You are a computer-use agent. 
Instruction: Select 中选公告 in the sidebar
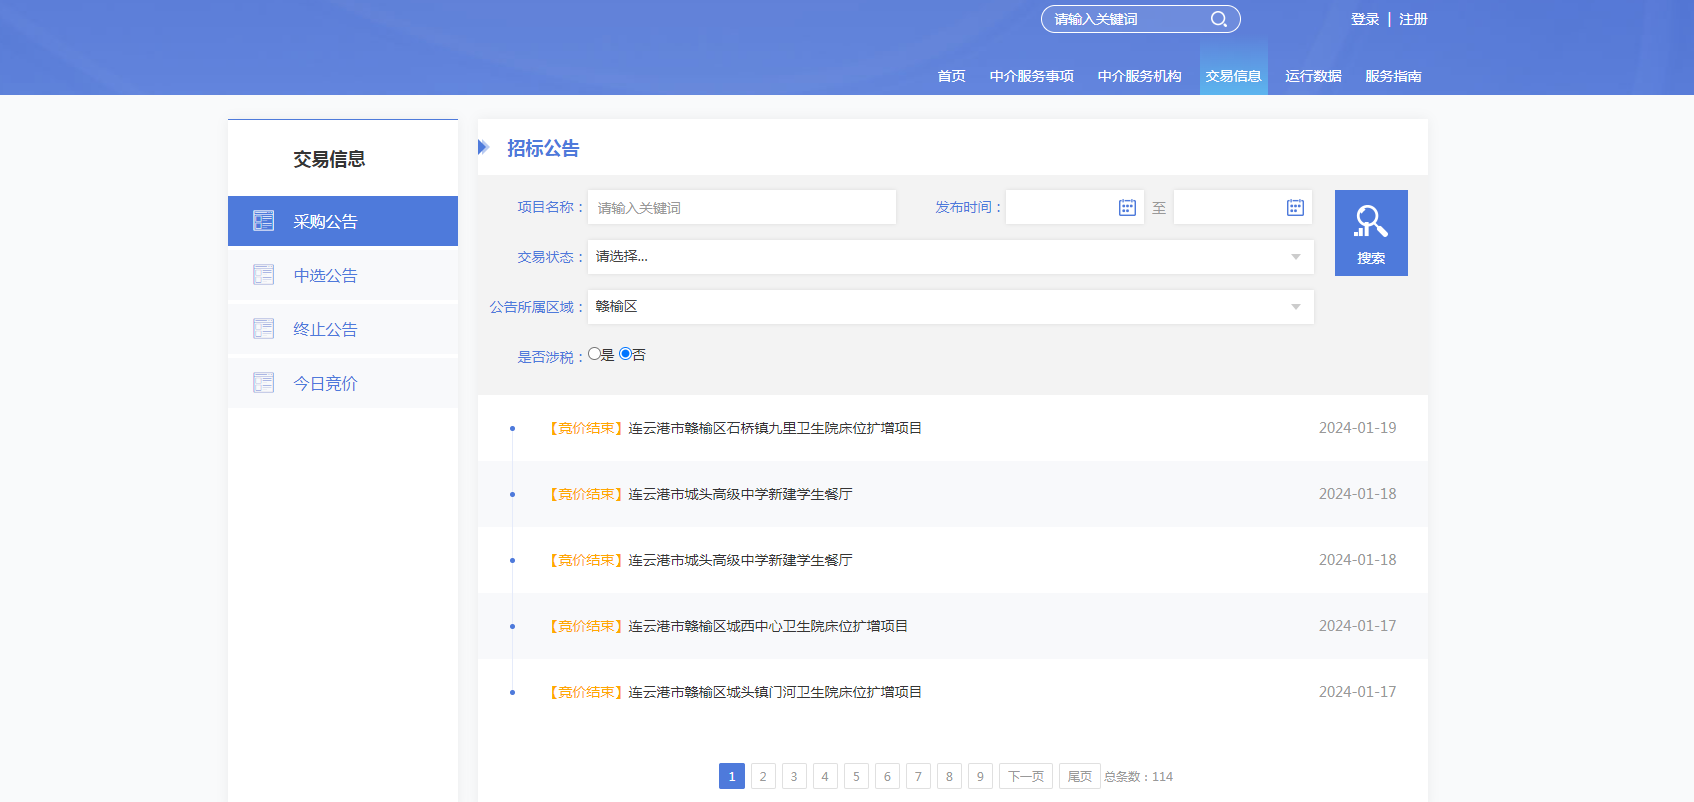coord(343,275)
